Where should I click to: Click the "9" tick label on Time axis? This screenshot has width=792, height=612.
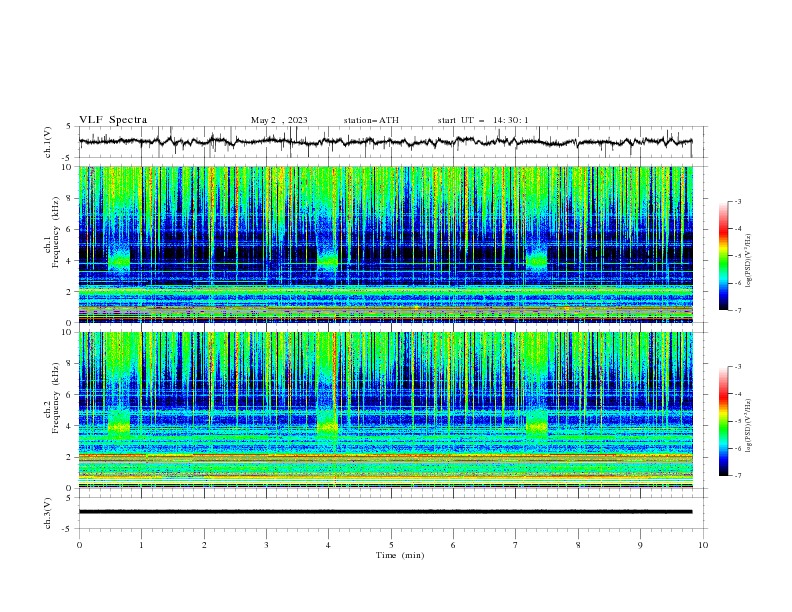pos(640,545)
